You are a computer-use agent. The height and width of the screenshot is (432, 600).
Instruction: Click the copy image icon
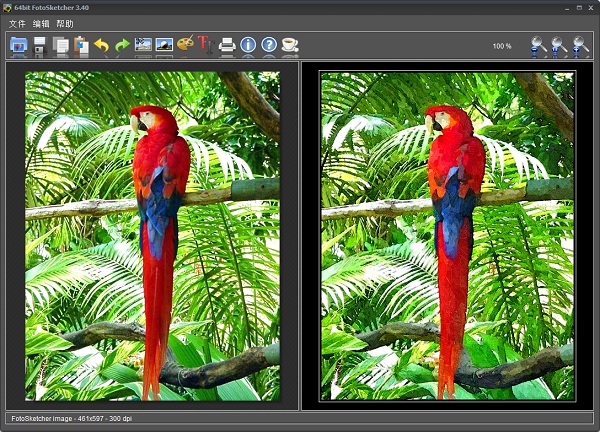61,45
